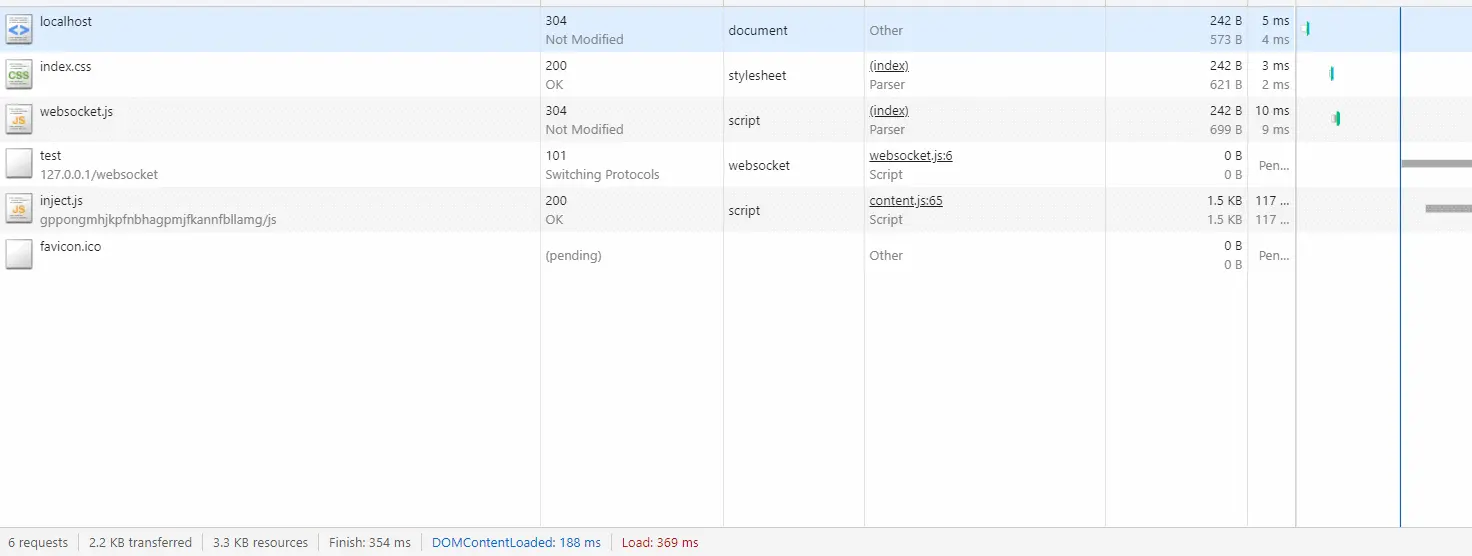Click the inject.js script file icon

[x=19, y=210]
